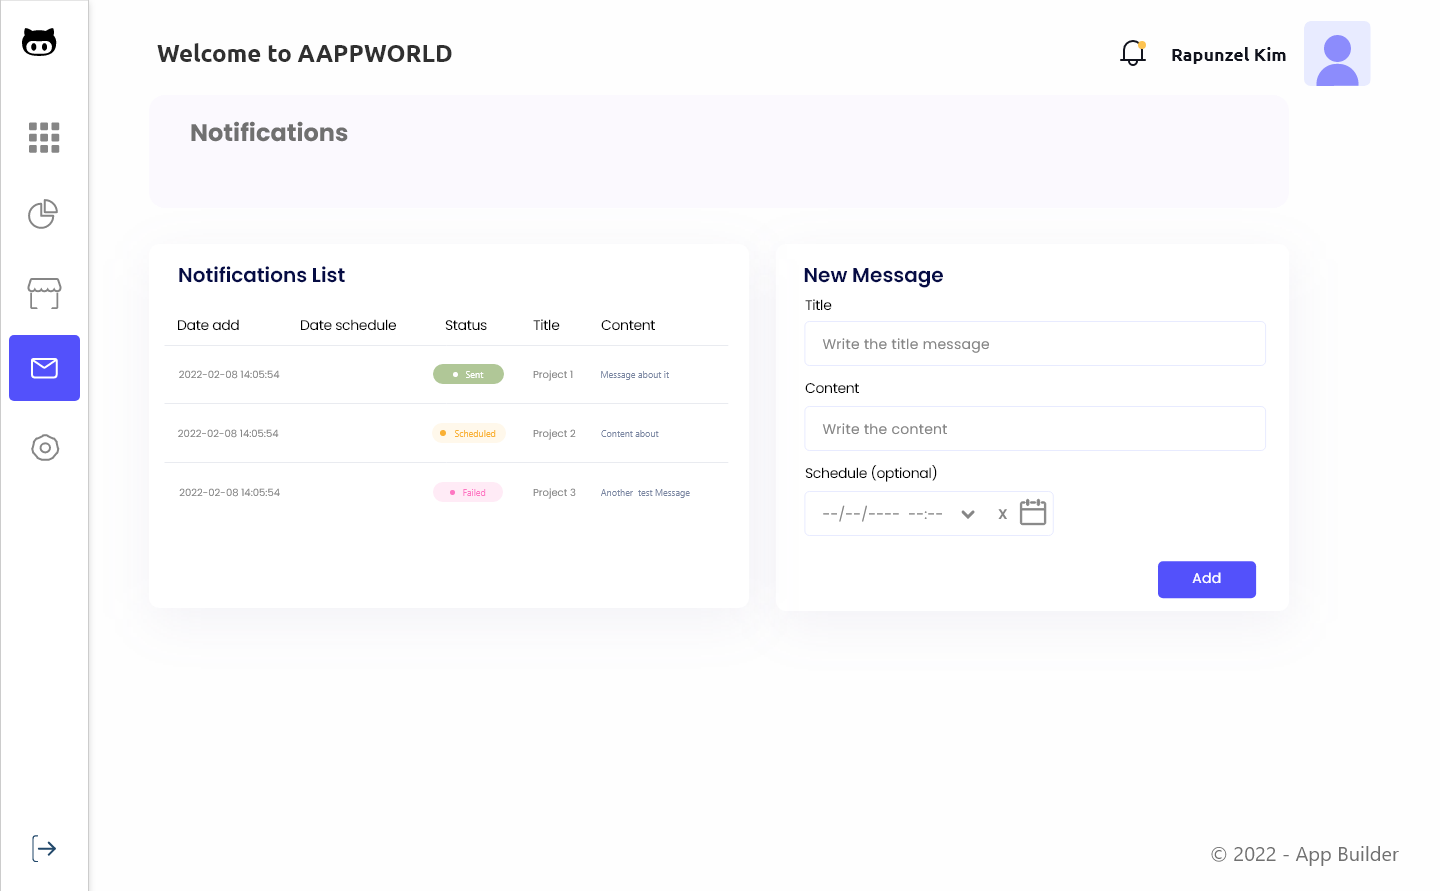This screenshot has height=891, width=1440.
Task: Focus the title message input field
Action: click(1035, 344)
